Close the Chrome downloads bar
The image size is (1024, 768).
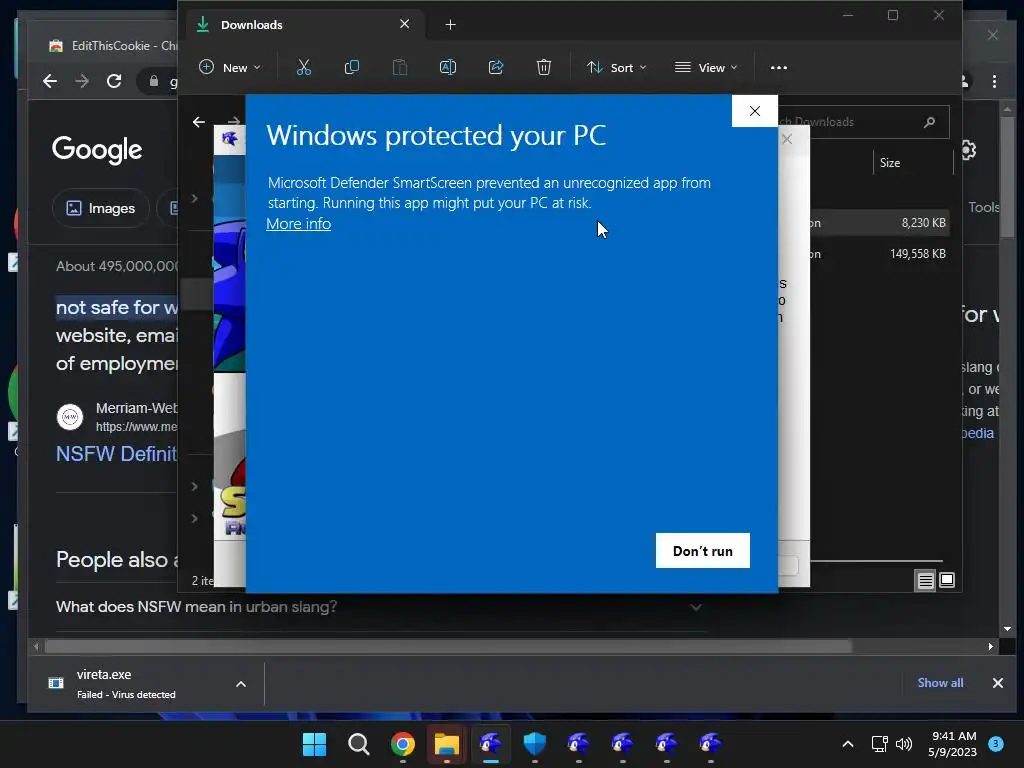point(998,683)
